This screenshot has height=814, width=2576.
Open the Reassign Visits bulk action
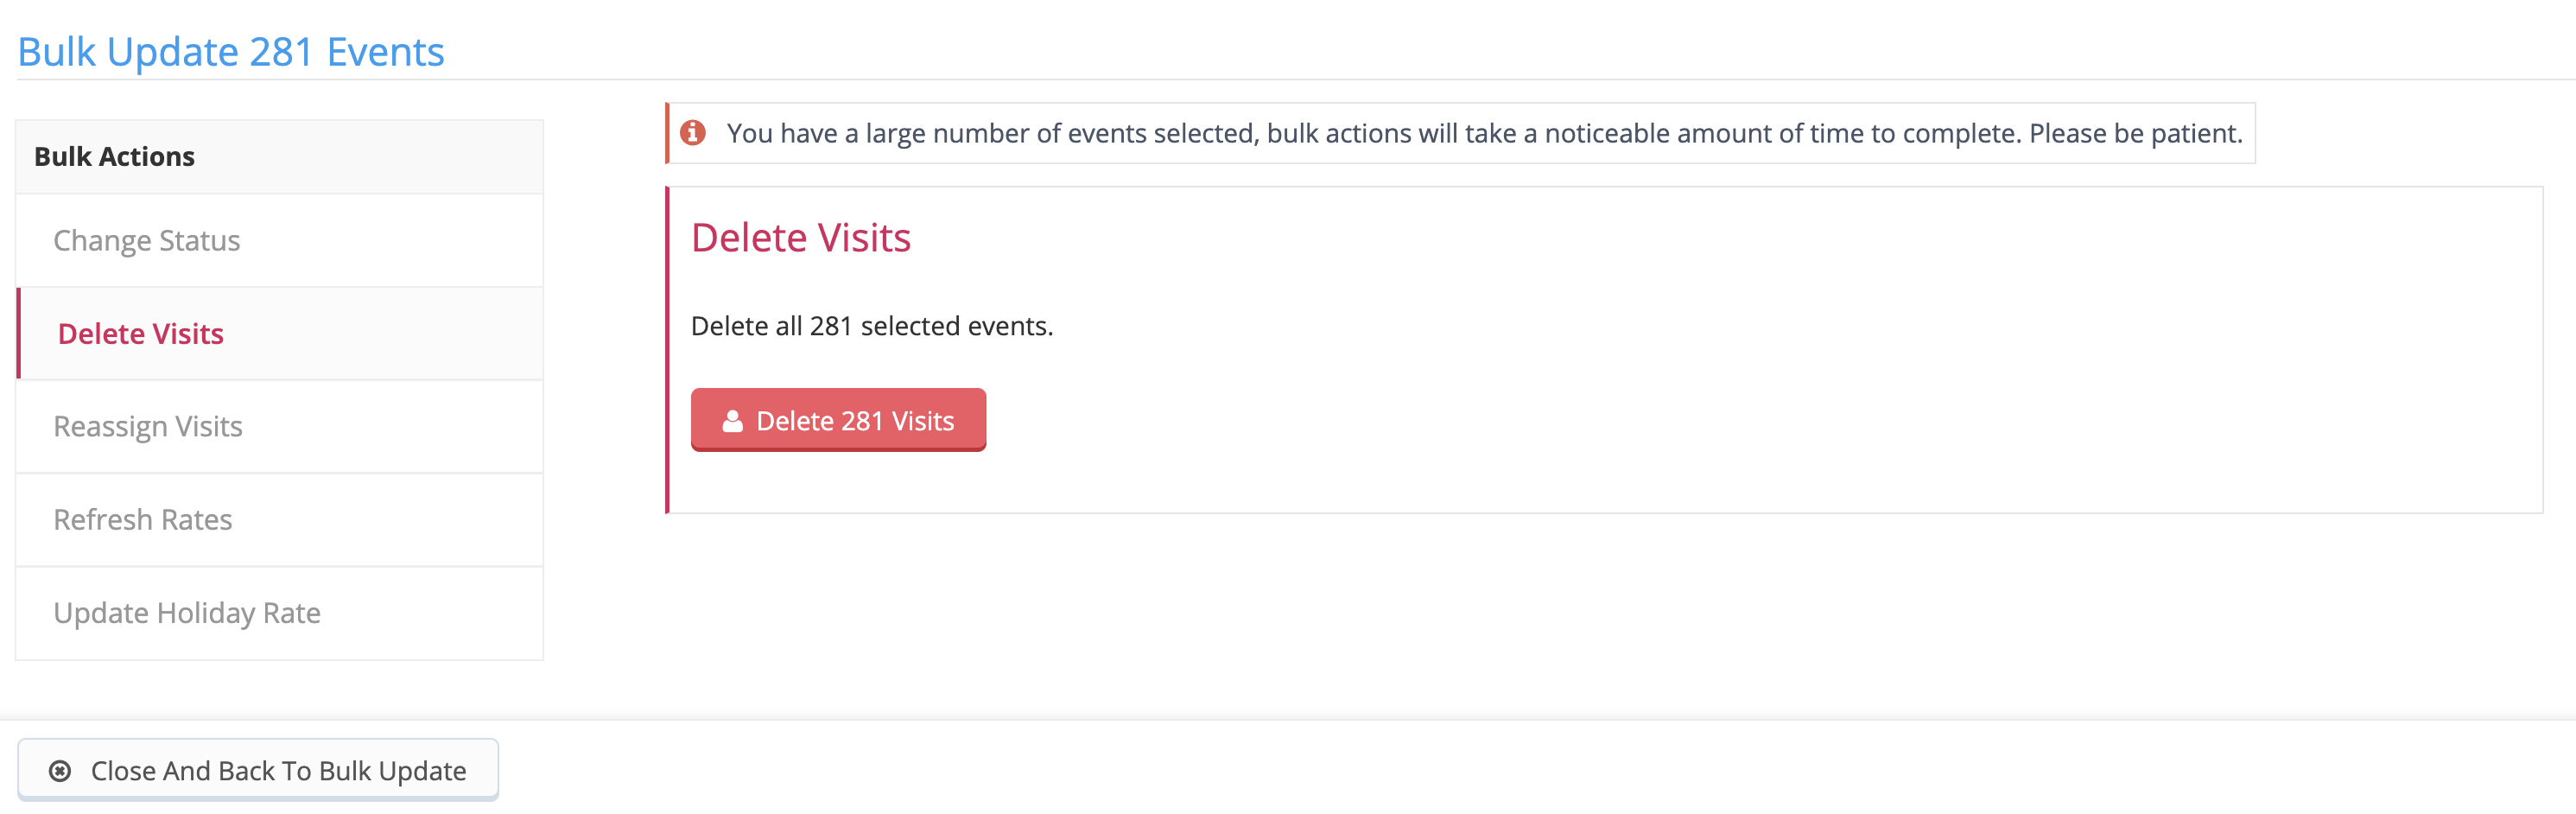coord(148,427)
